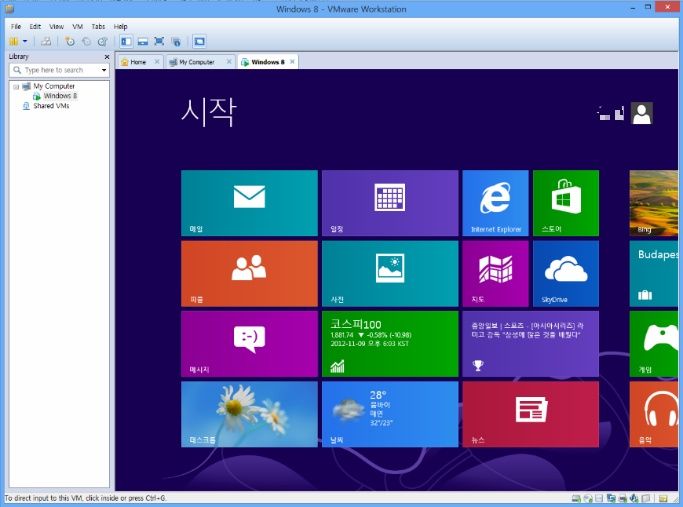
Task: Open the green Finance stock tile
Action: click(x=390, y=344)
